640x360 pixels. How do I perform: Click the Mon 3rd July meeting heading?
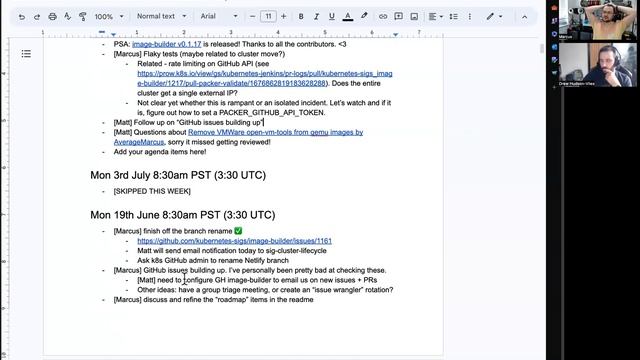pyautogui.click(x=178, y=175)
